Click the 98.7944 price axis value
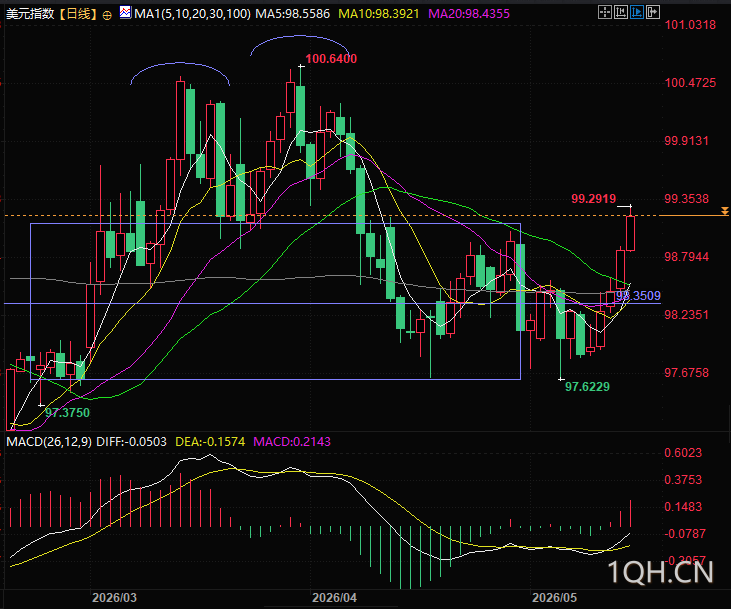This screenshot has width=731, height=609. 686,257
